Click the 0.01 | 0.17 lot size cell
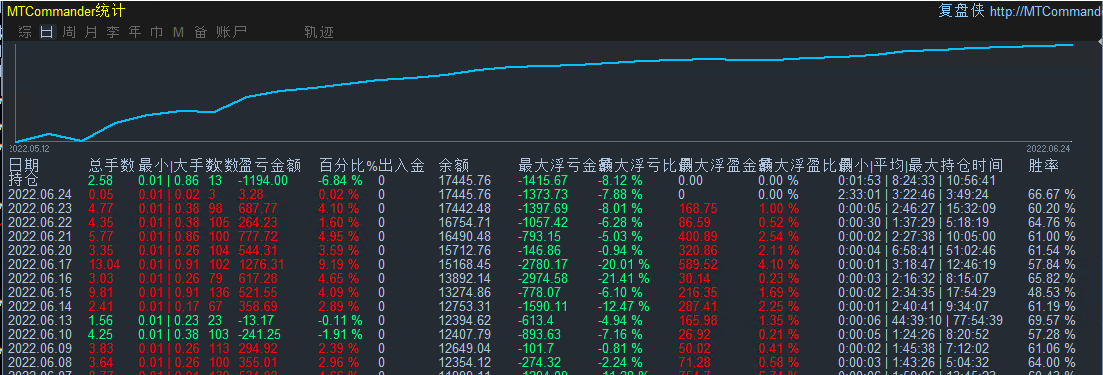The height and width of the screenshot is (375, 1103). tap(169, 306)
